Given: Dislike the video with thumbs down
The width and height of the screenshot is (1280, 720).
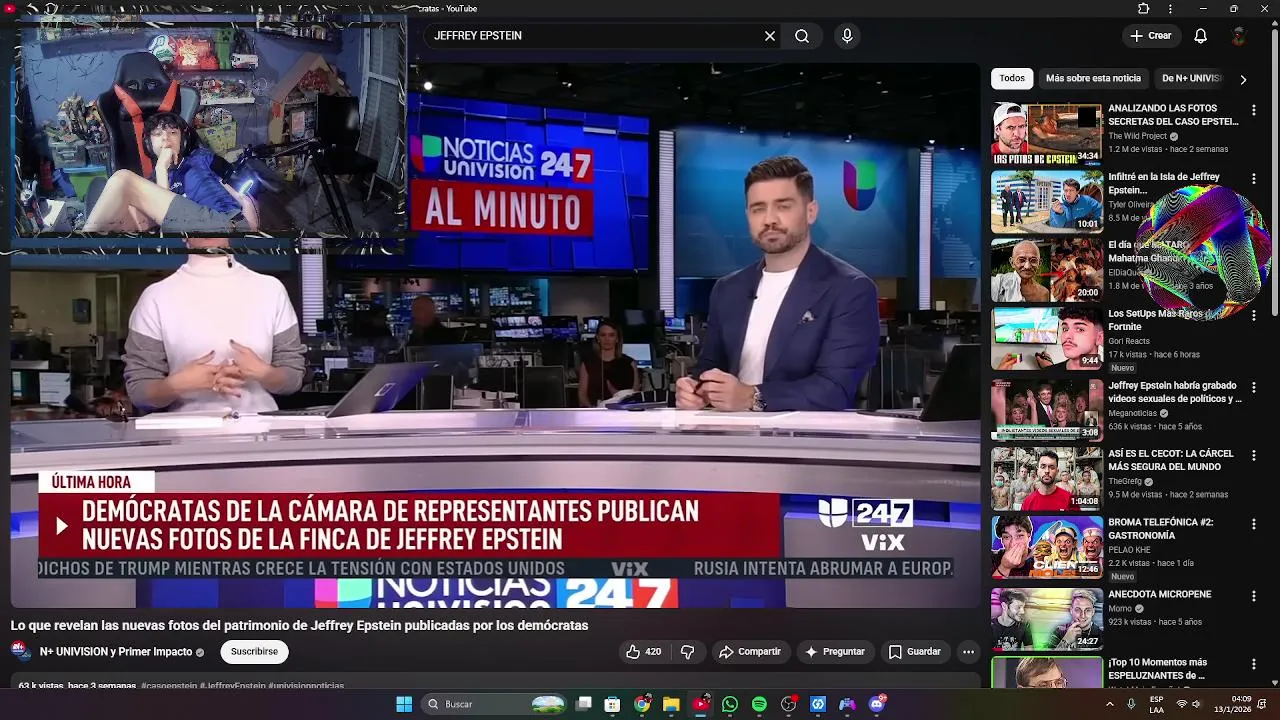Looking at the screenshot, I should click(x=687, y=652).
